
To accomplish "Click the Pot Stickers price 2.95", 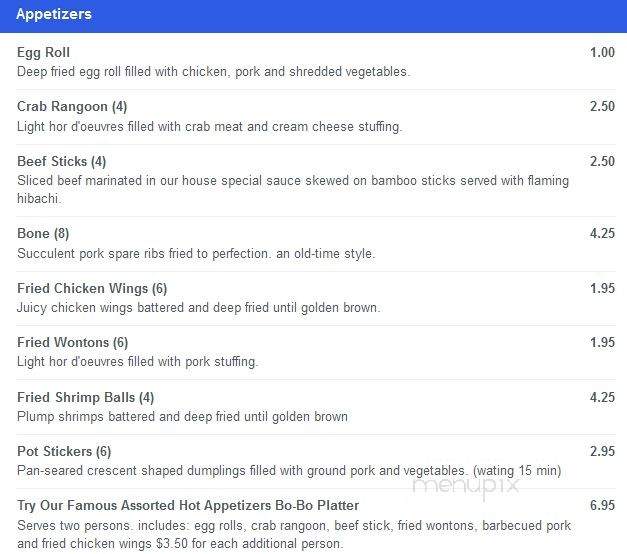I will coord(602,452).
